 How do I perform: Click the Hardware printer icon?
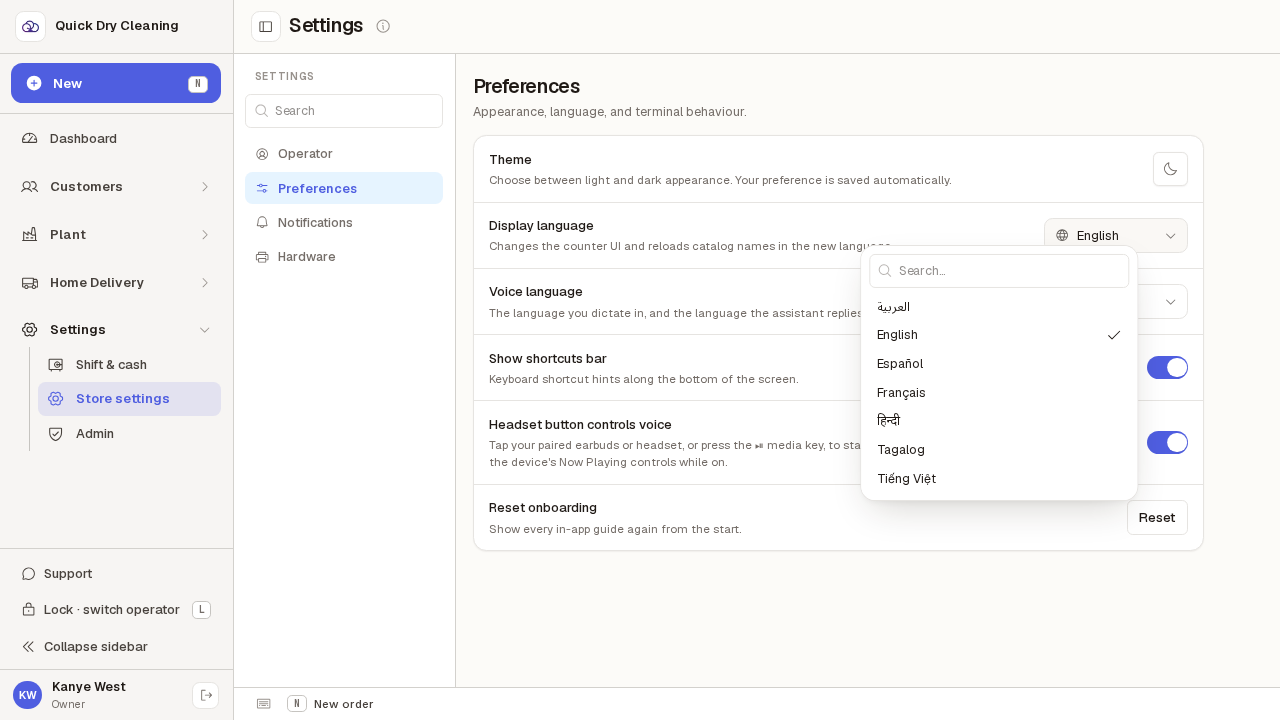click(x=262, y=256)
